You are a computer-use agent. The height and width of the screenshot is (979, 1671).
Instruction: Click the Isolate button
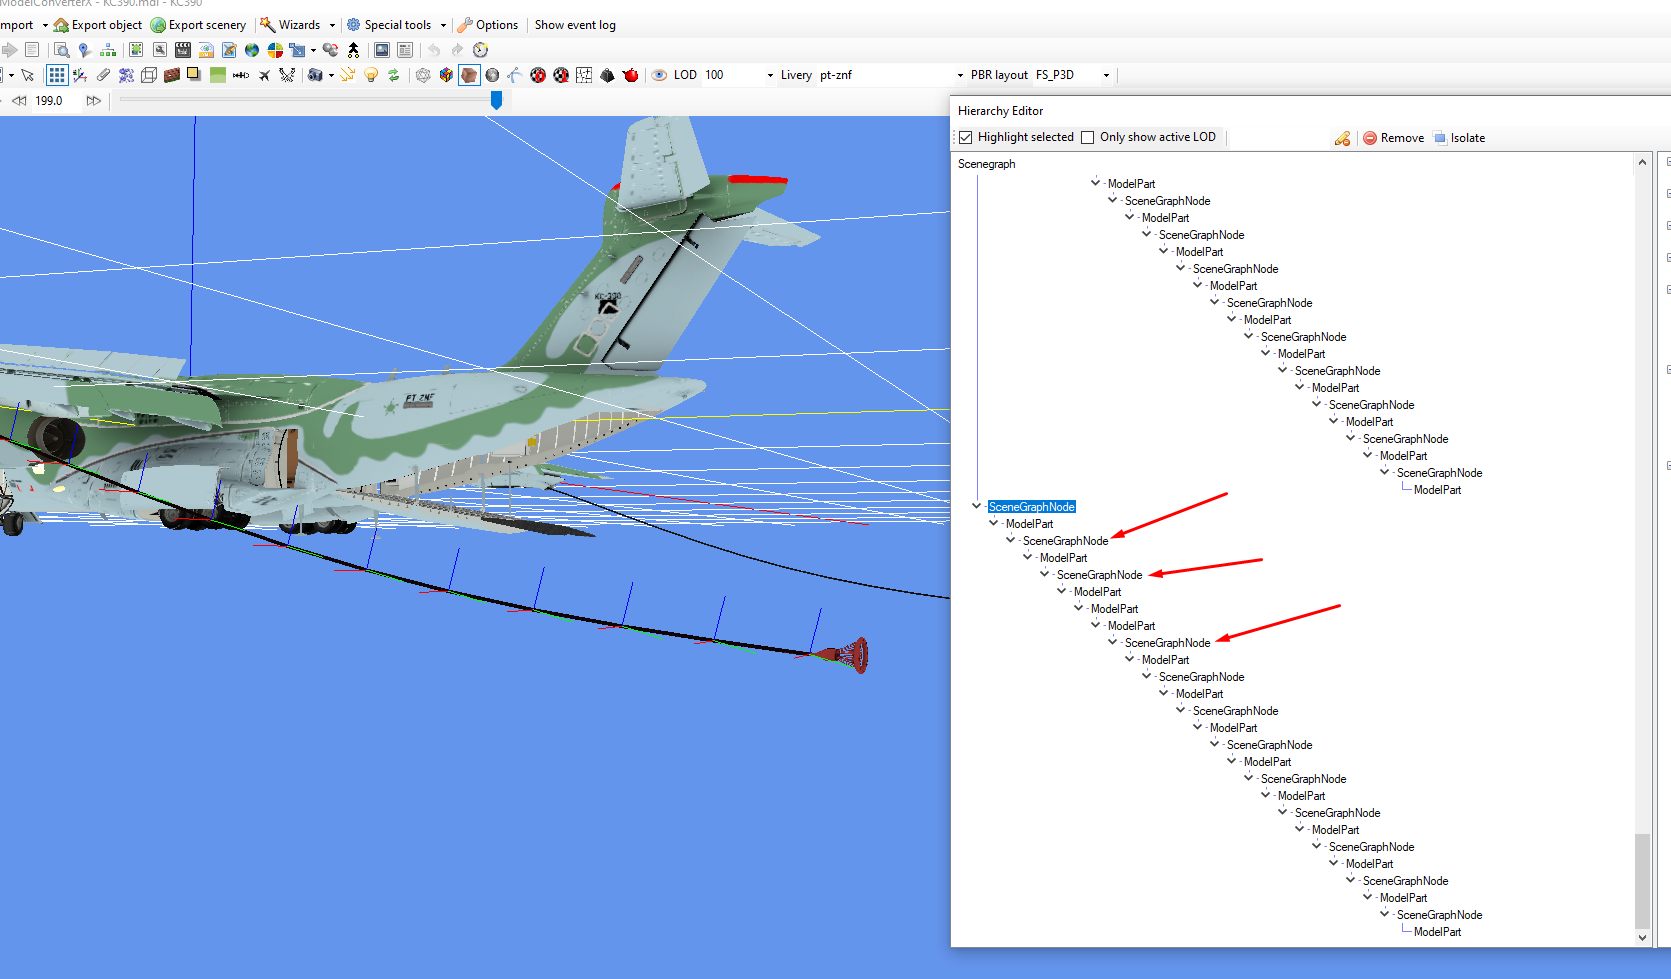click(1459, 138)
